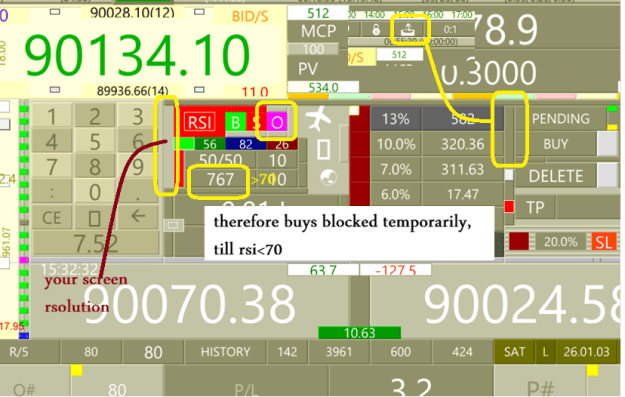Click the green 56 cell

tap(210, 144)
